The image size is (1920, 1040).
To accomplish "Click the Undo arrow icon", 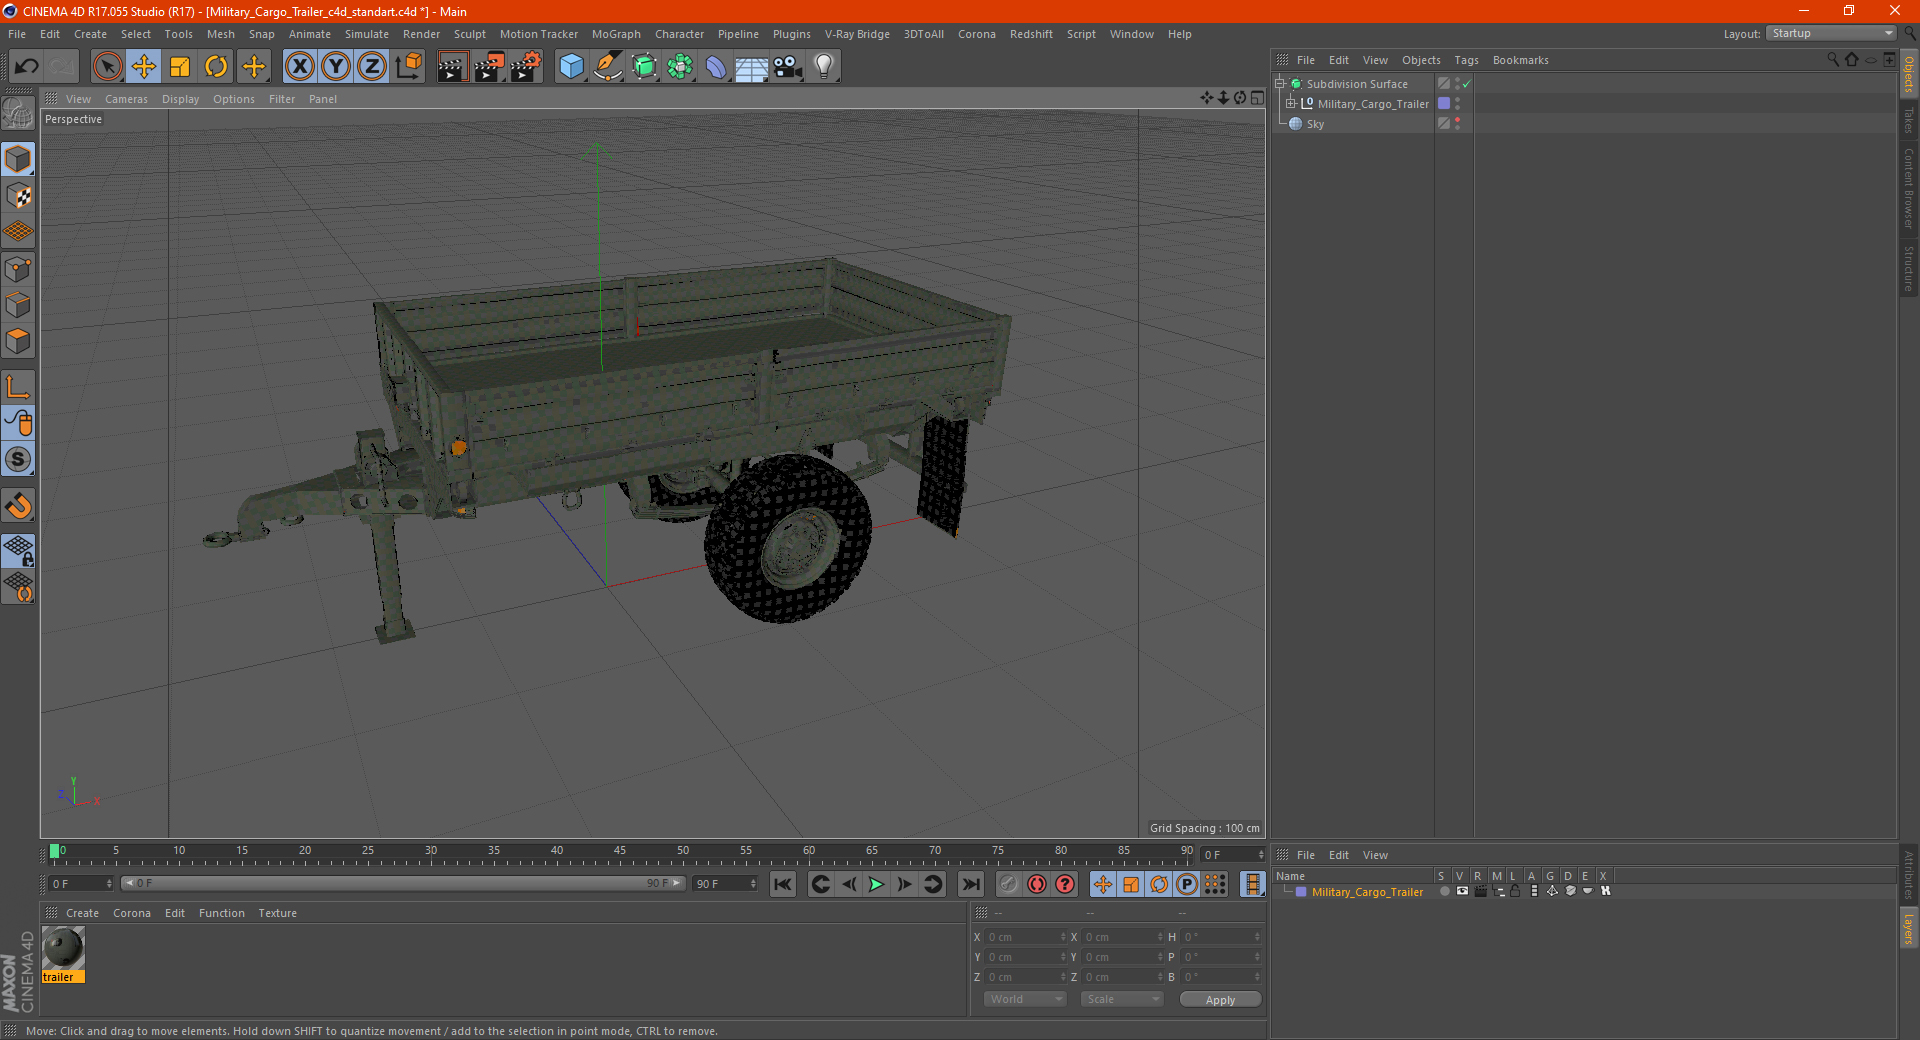I will [x=27, y=67].
